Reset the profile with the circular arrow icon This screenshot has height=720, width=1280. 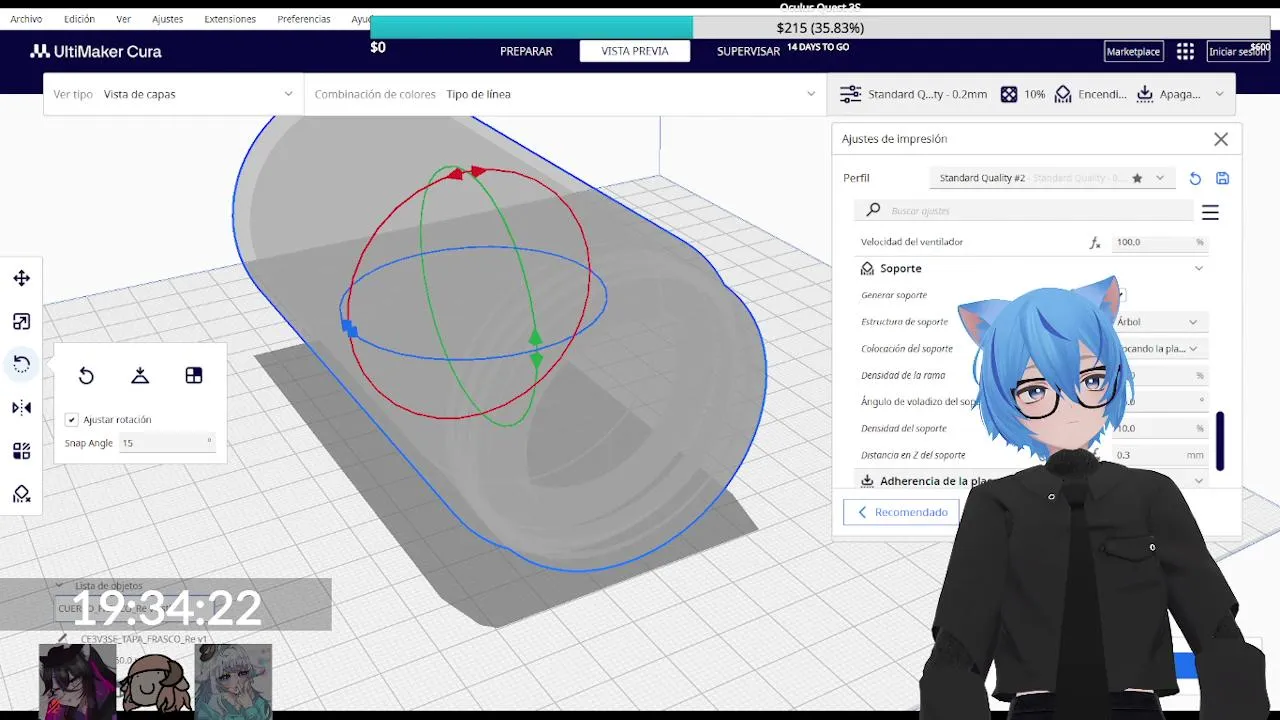(1195, 178)
